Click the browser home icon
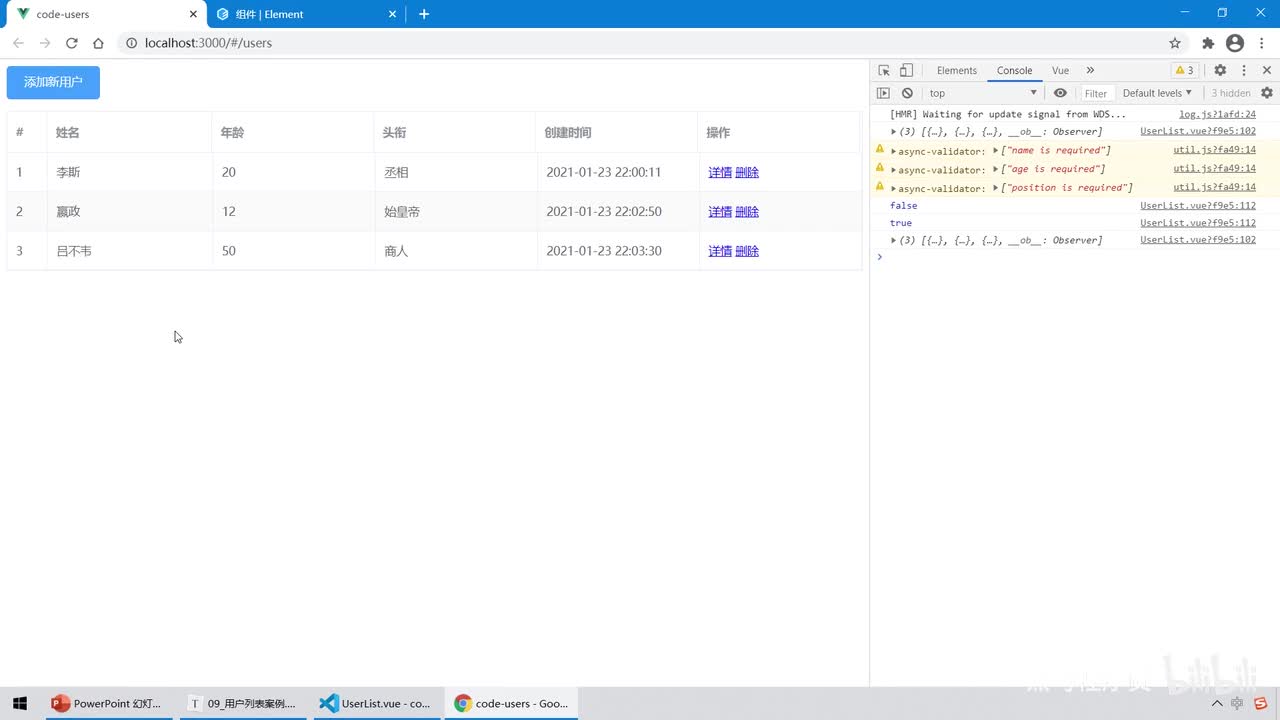 98,43
